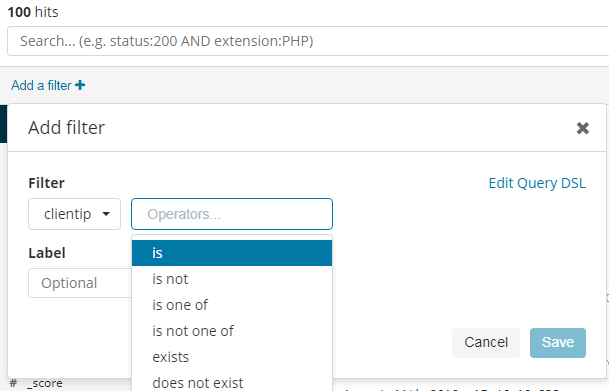Viewport: 609px width, 391px height.
Task: Click the Cancel button
Action: tap(486, 342)
